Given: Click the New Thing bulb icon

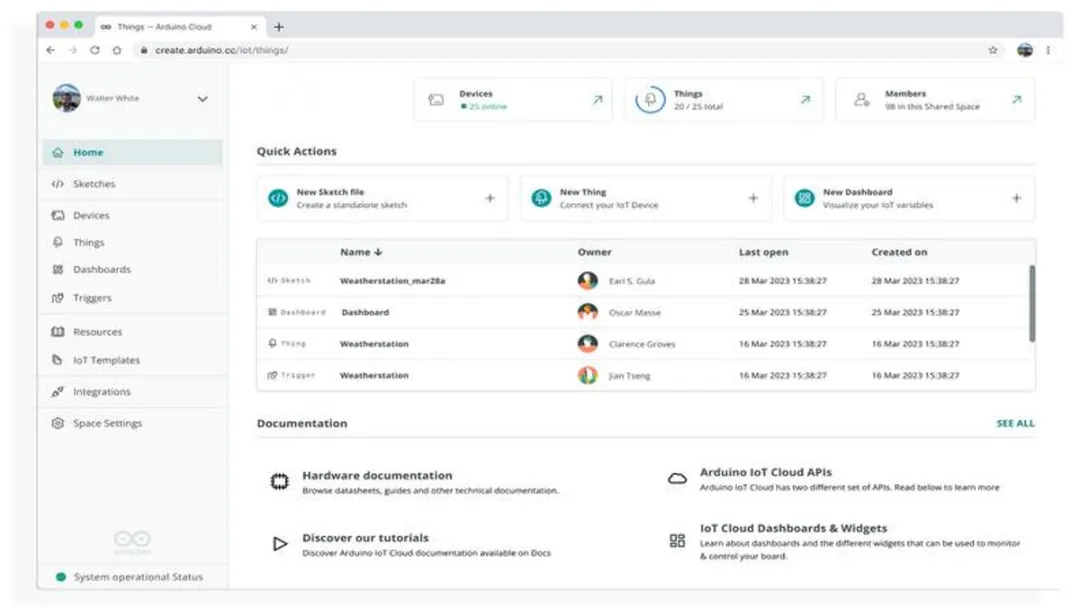Looking at the screenshot, I should point(541,198).
